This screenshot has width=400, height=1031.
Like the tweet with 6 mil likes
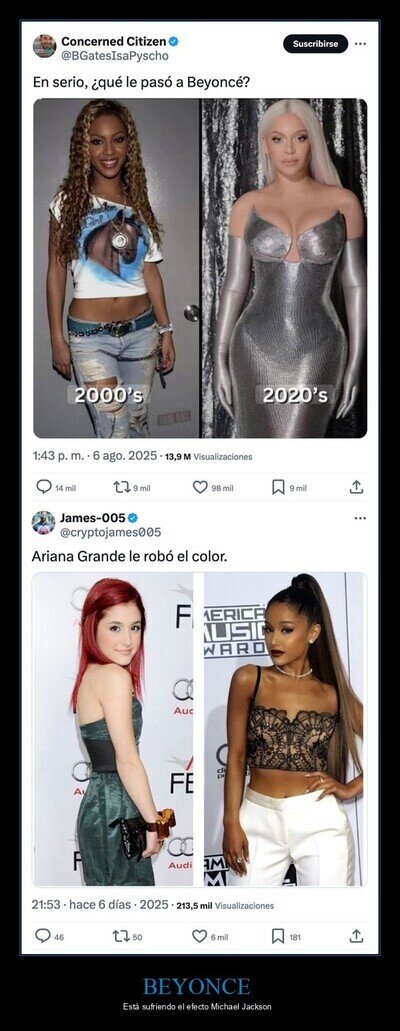coord(199,936)
